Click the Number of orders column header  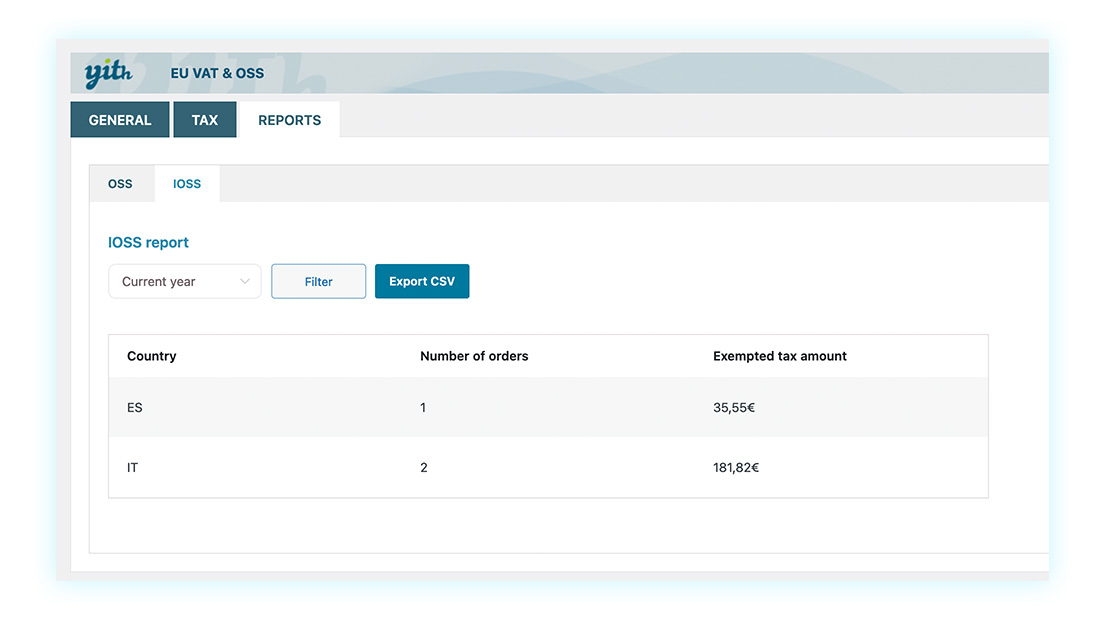(474, 356)
